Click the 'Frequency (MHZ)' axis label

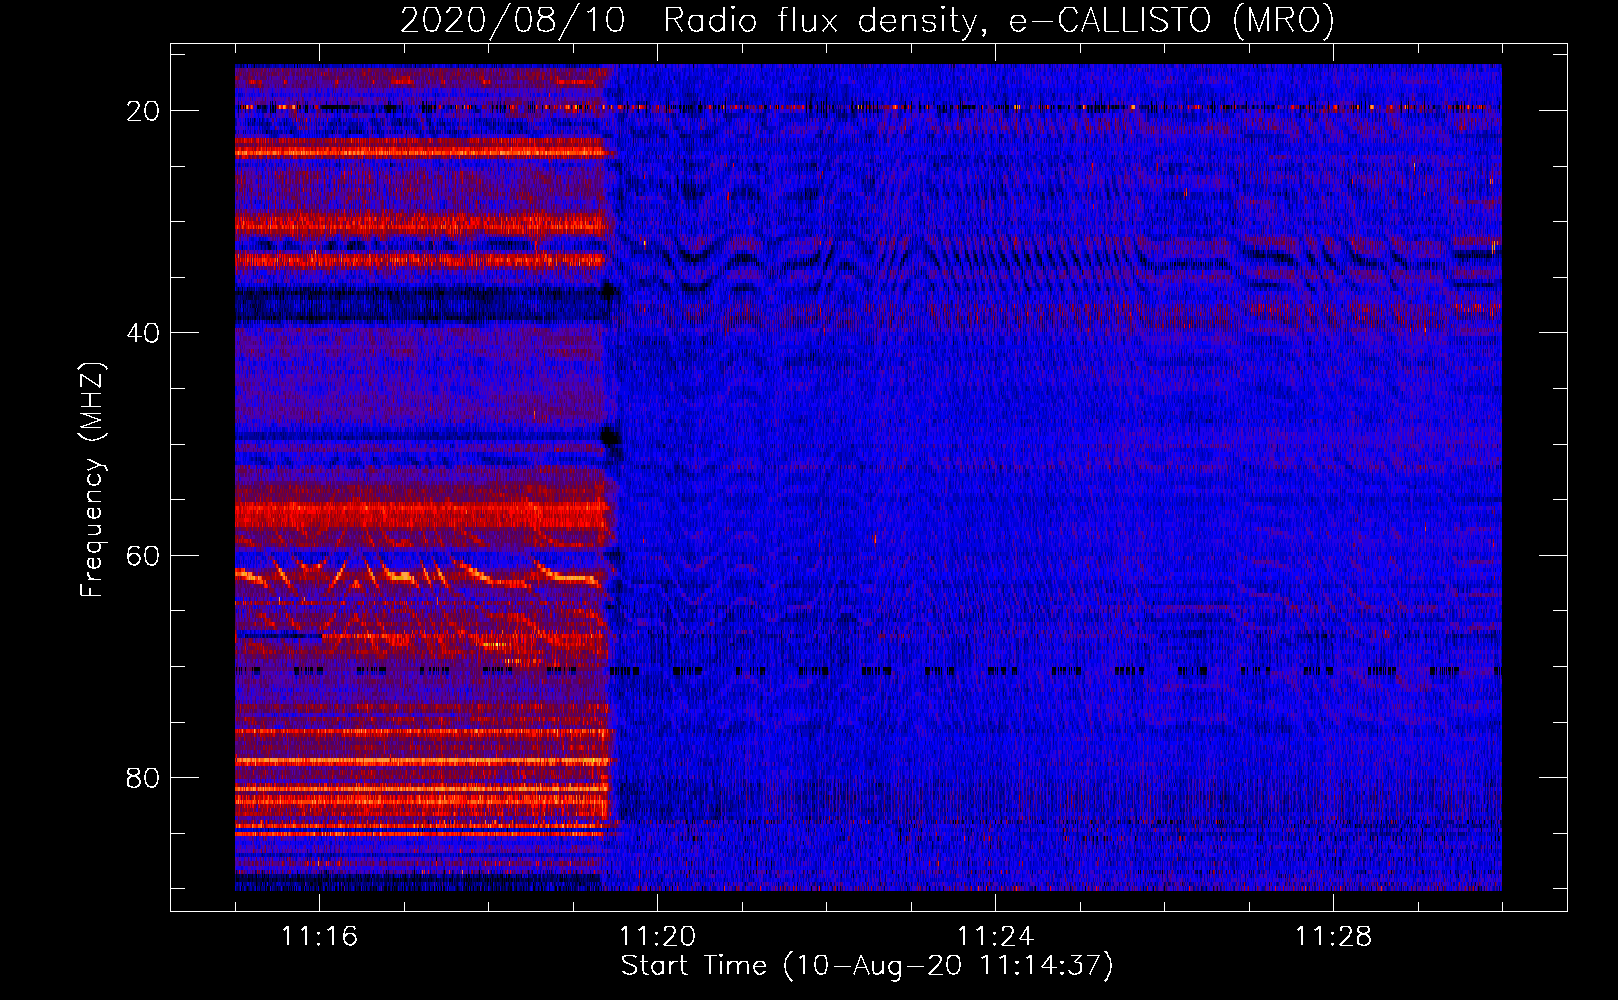click(92, 480)
